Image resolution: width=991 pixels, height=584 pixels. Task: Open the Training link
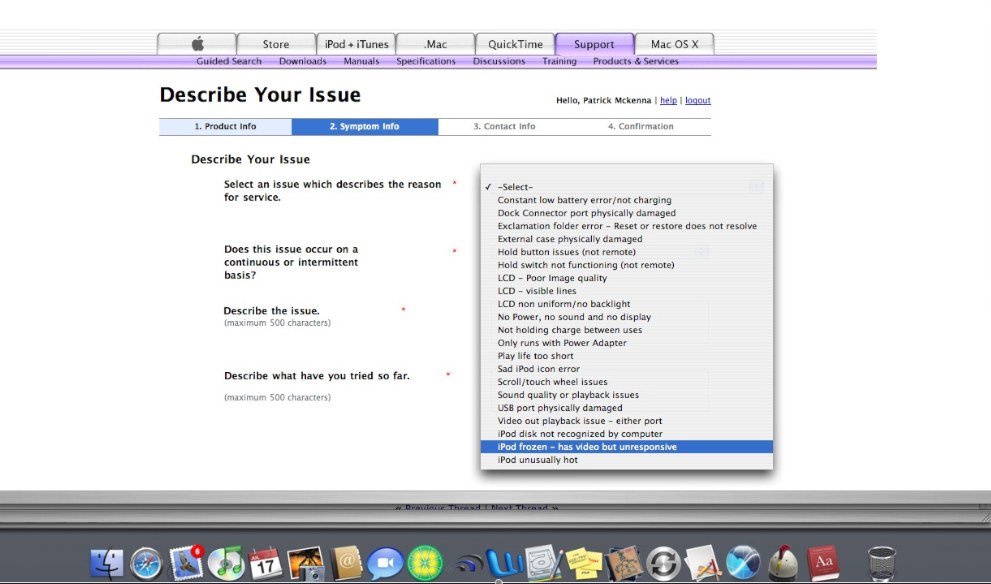pyautogui.click(x=559, y=61)
